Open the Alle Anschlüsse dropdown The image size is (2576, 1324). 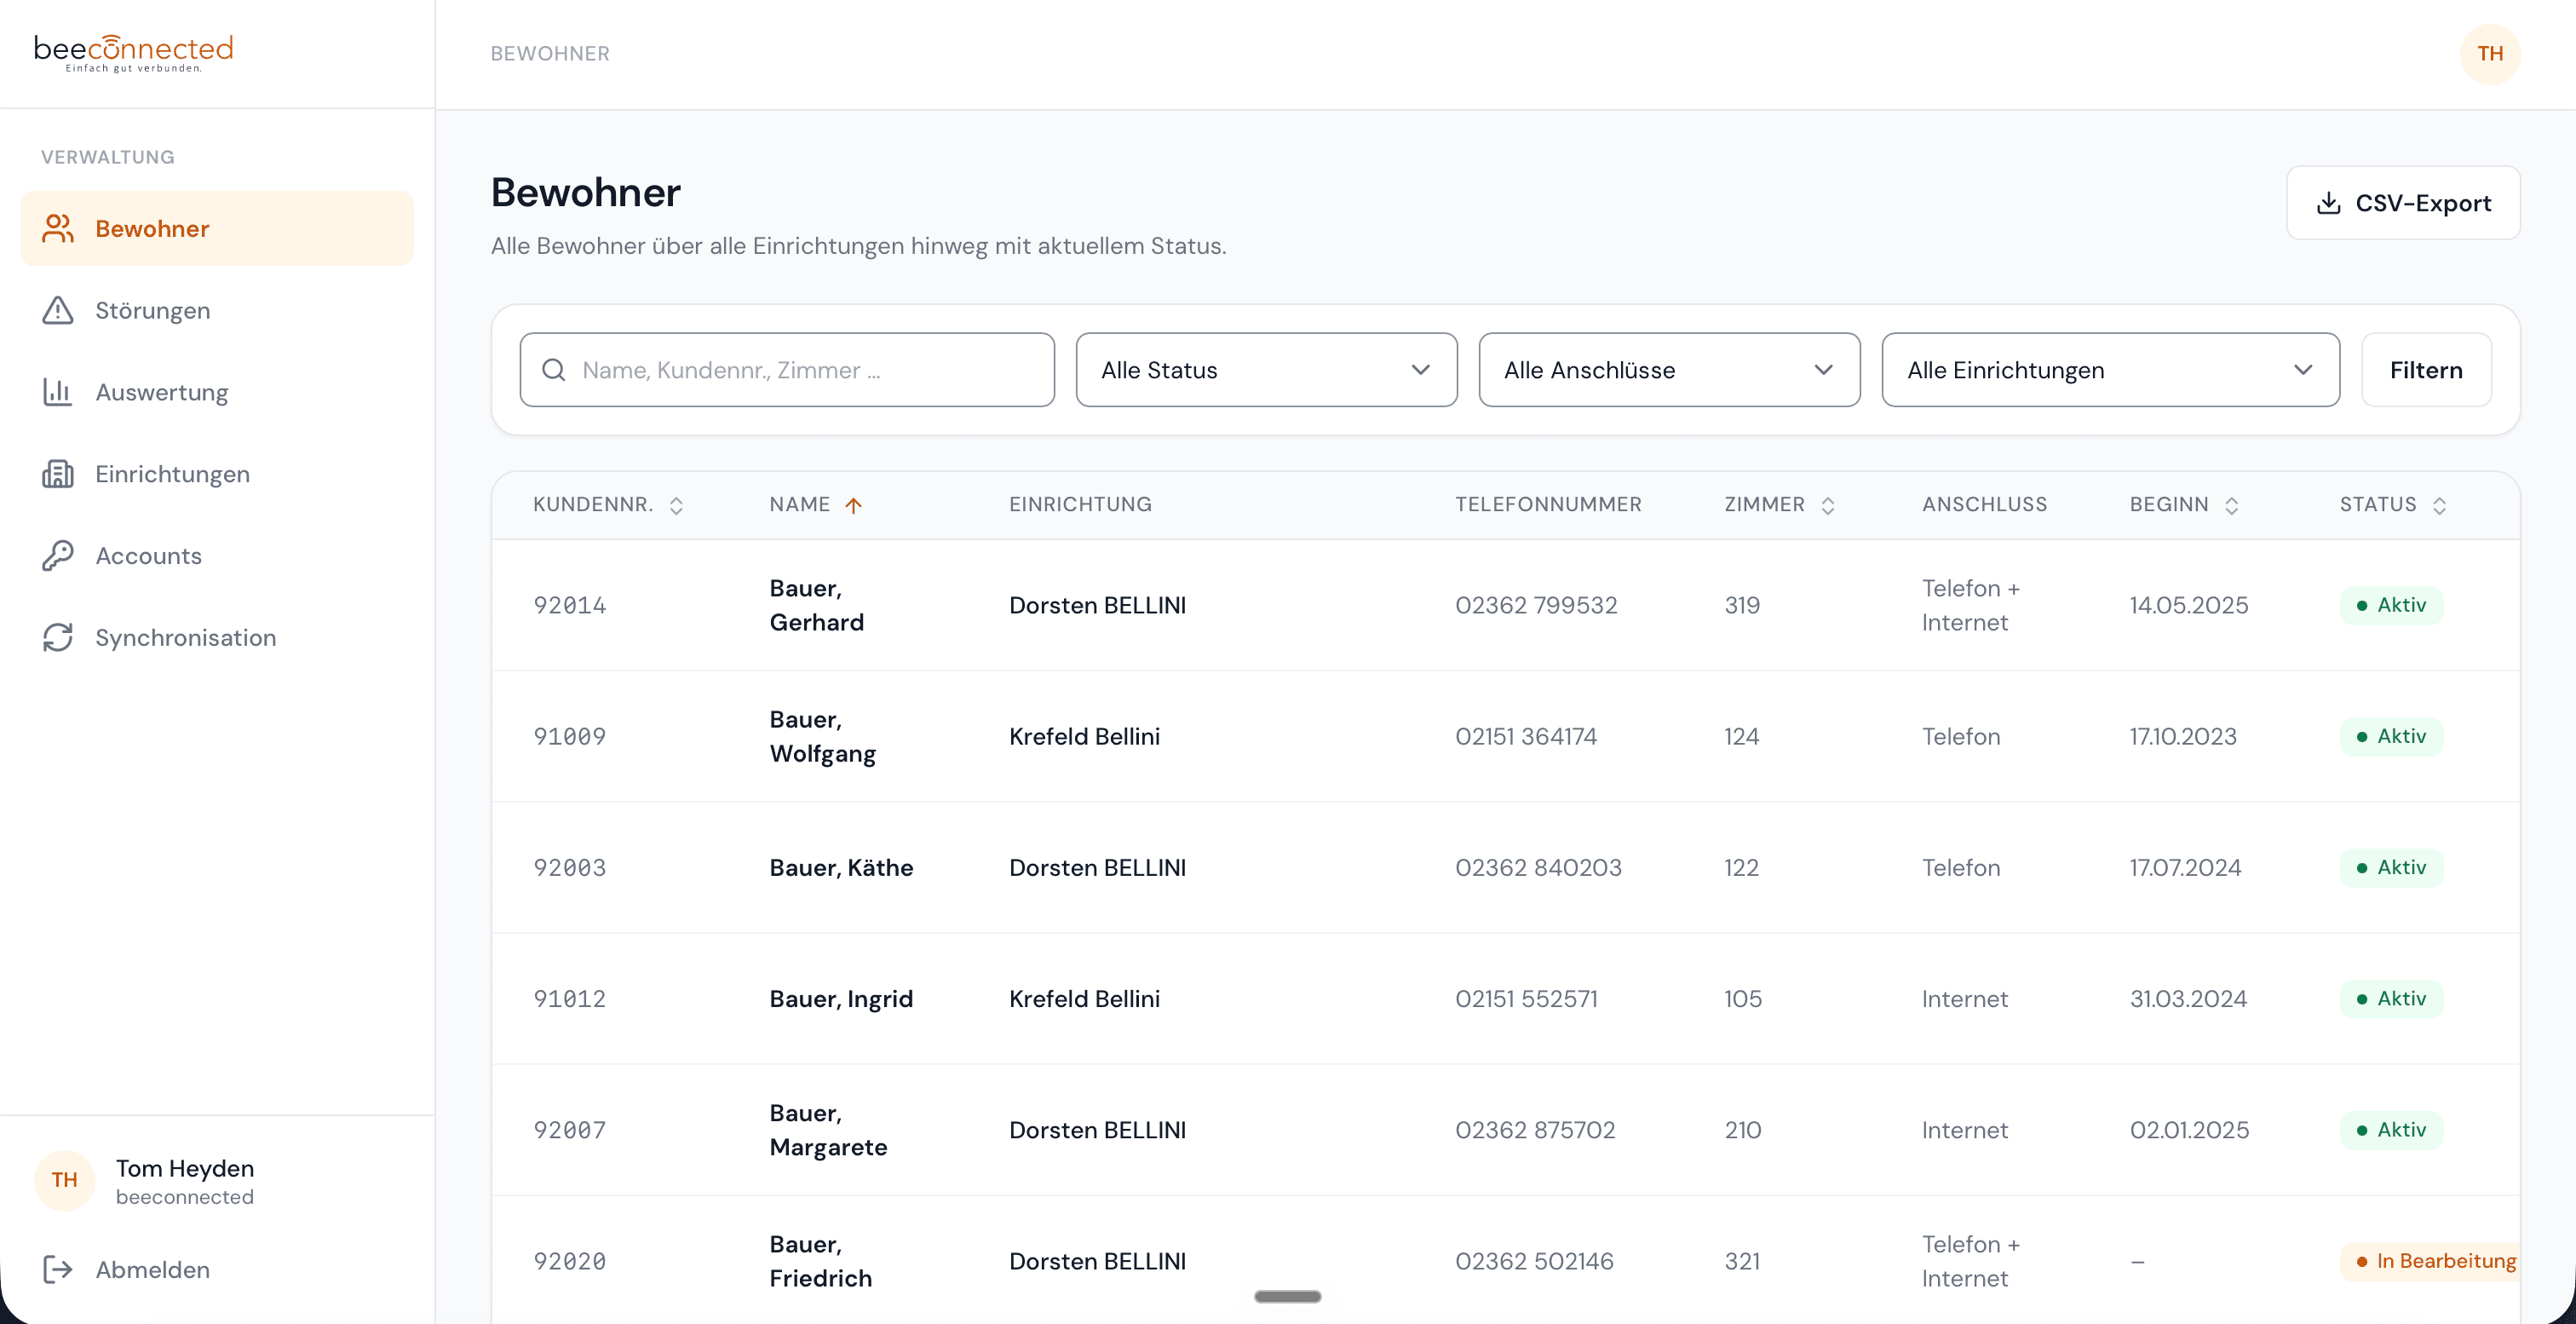click(1669, 370)
